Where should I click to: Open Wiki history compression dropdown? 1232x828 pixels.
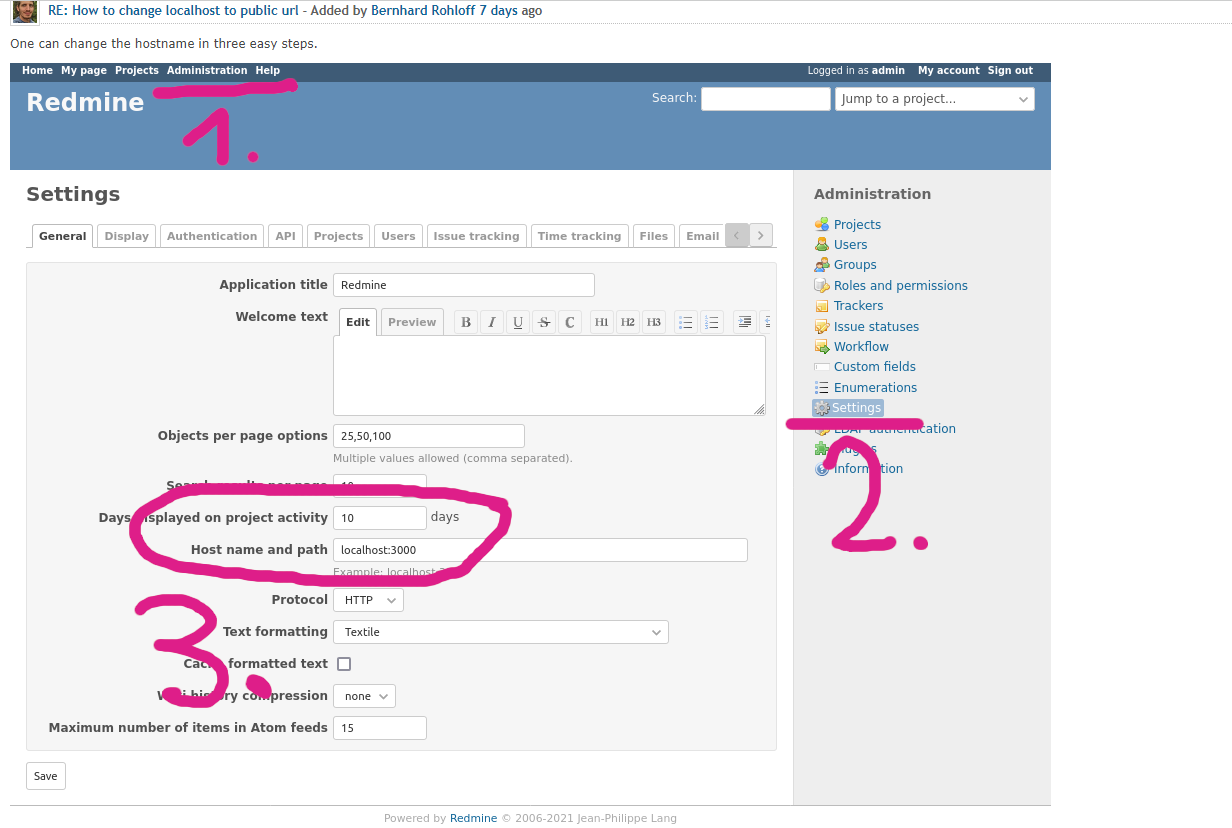(x=364, y=696)
